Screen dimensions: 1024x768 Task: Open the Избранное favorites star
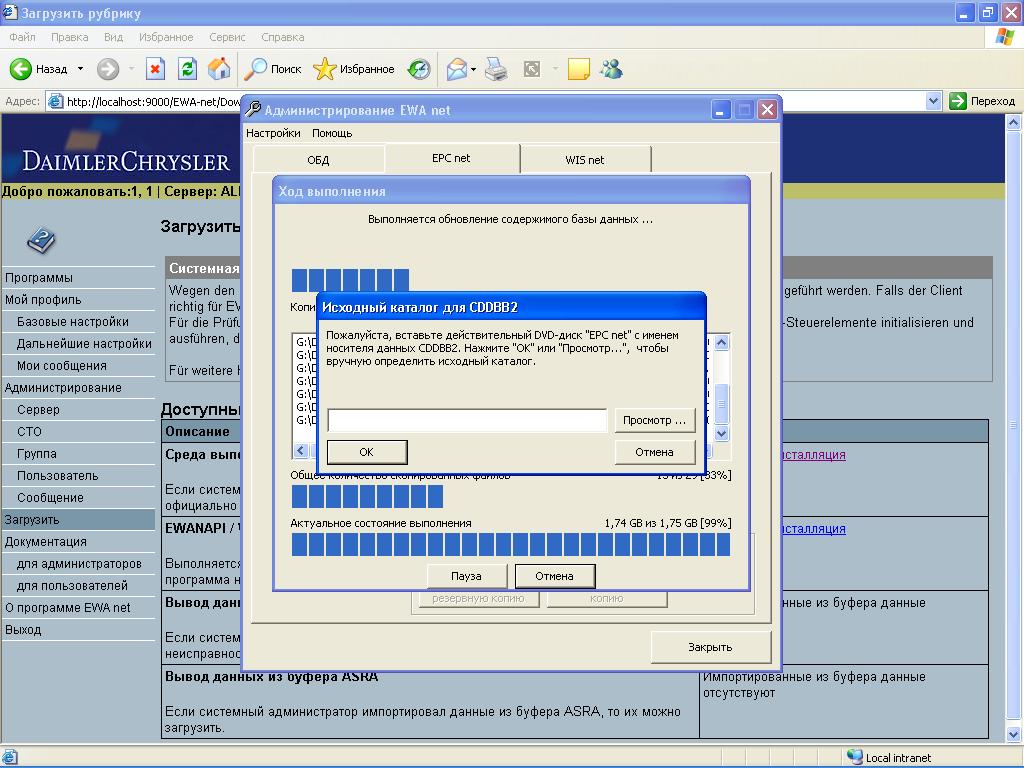click(353, 69)
